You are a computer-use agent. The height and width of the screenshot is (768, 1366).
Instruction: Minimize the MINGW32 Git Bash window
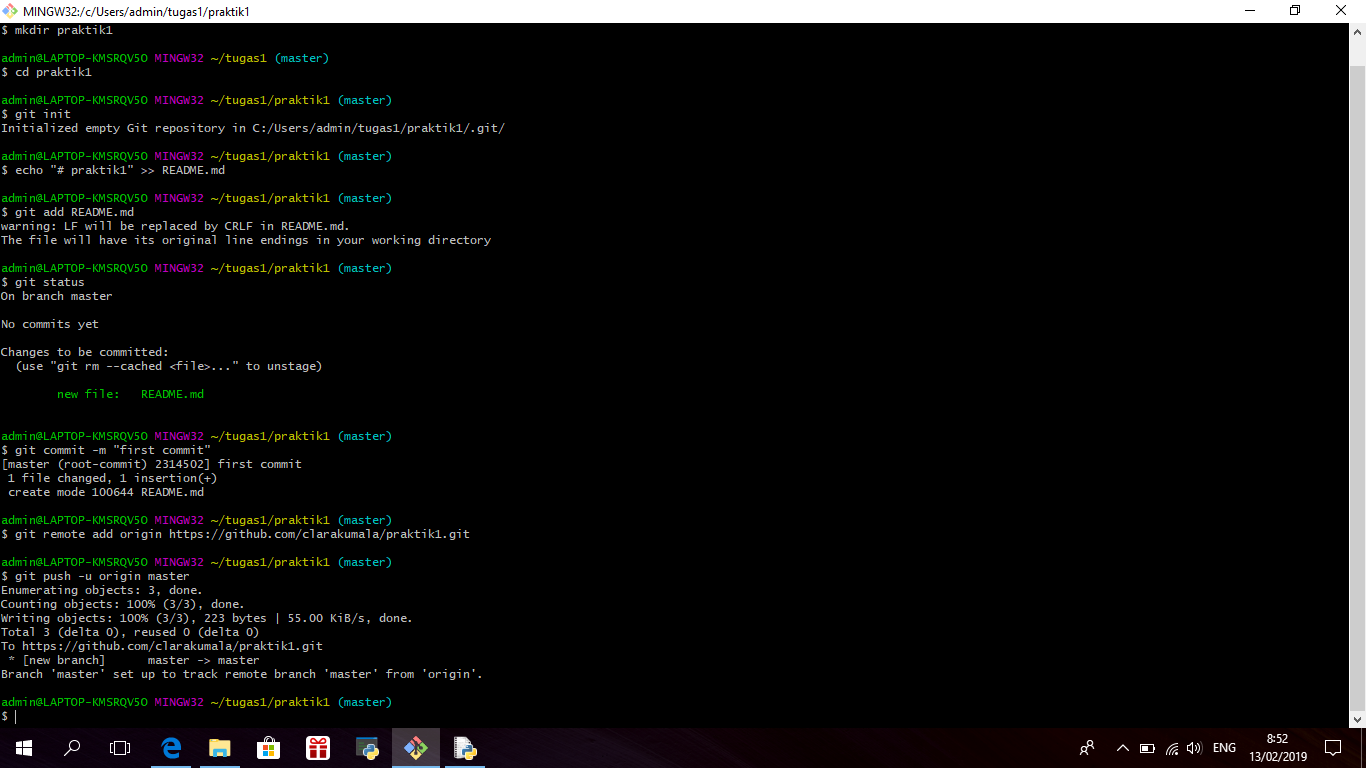[x=1250, y=11]
